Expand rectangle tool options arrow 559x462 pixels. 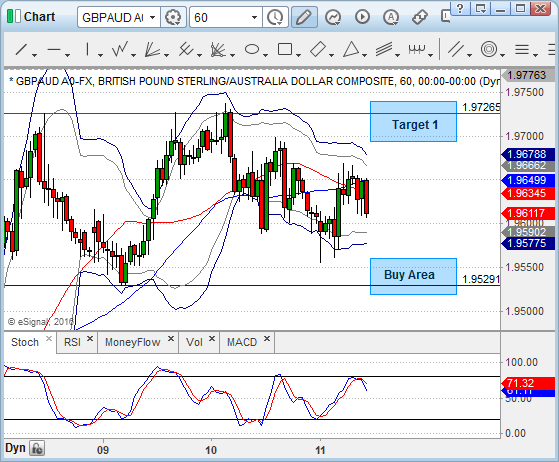coord(298,55)
